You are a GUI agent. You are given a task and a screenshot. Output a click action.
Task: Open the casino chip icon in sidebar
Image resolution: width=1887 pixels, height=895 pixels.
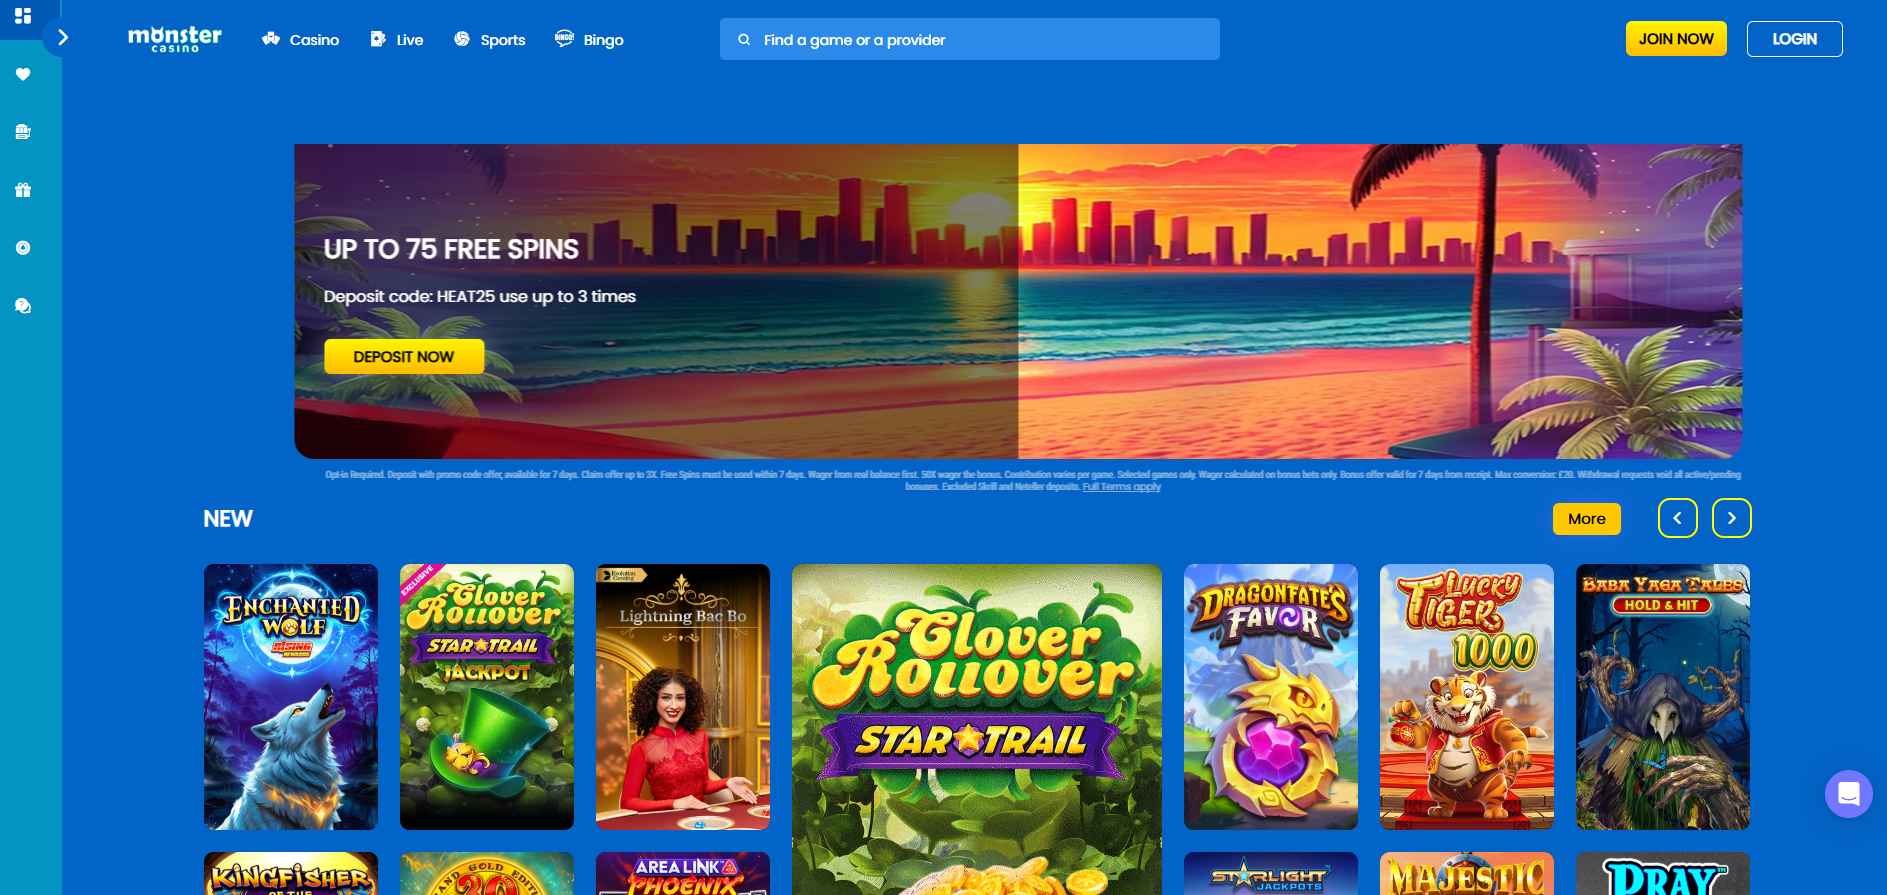(x=23, y=248)
